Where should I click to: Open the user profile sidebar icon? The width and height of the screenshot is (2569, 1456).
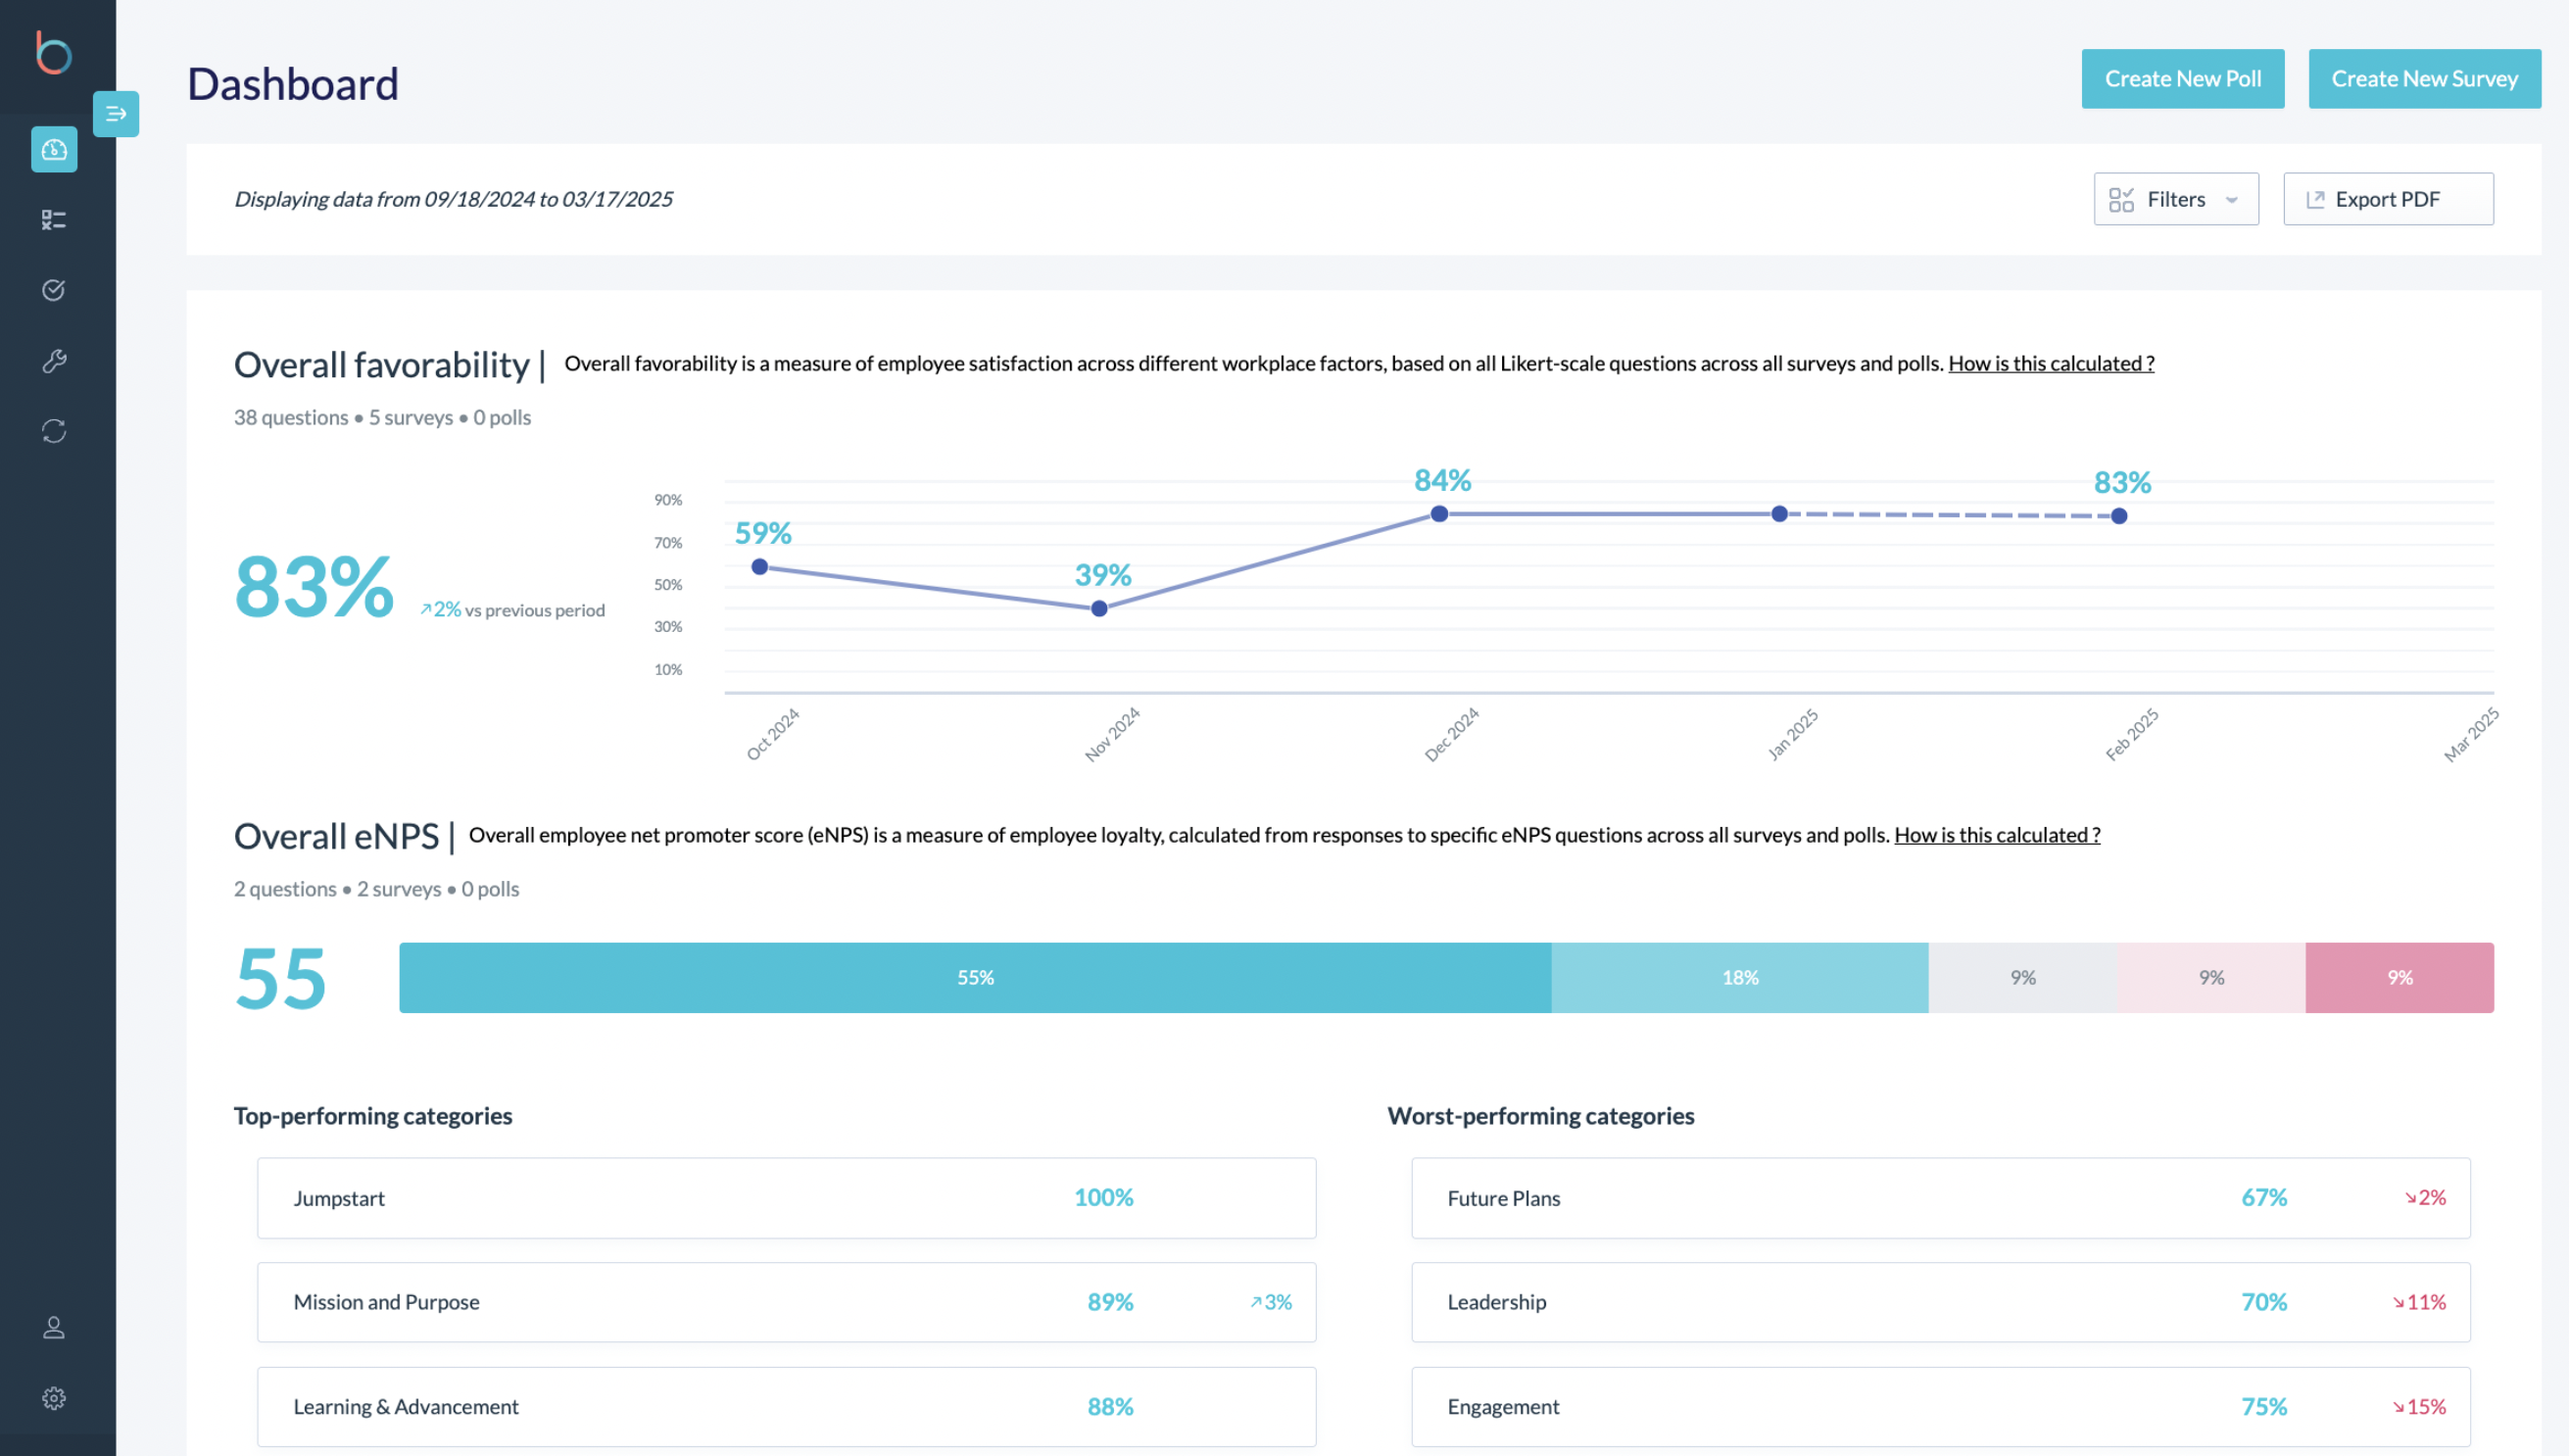coord(54,1328)
